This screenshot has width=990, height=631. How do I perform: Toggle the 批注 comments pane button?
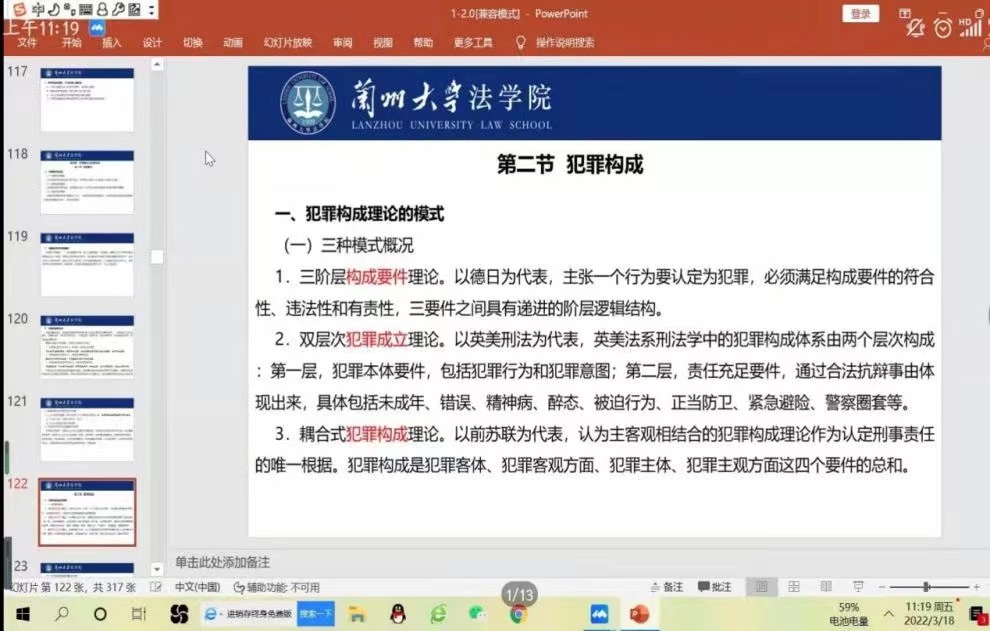(715, 587)
